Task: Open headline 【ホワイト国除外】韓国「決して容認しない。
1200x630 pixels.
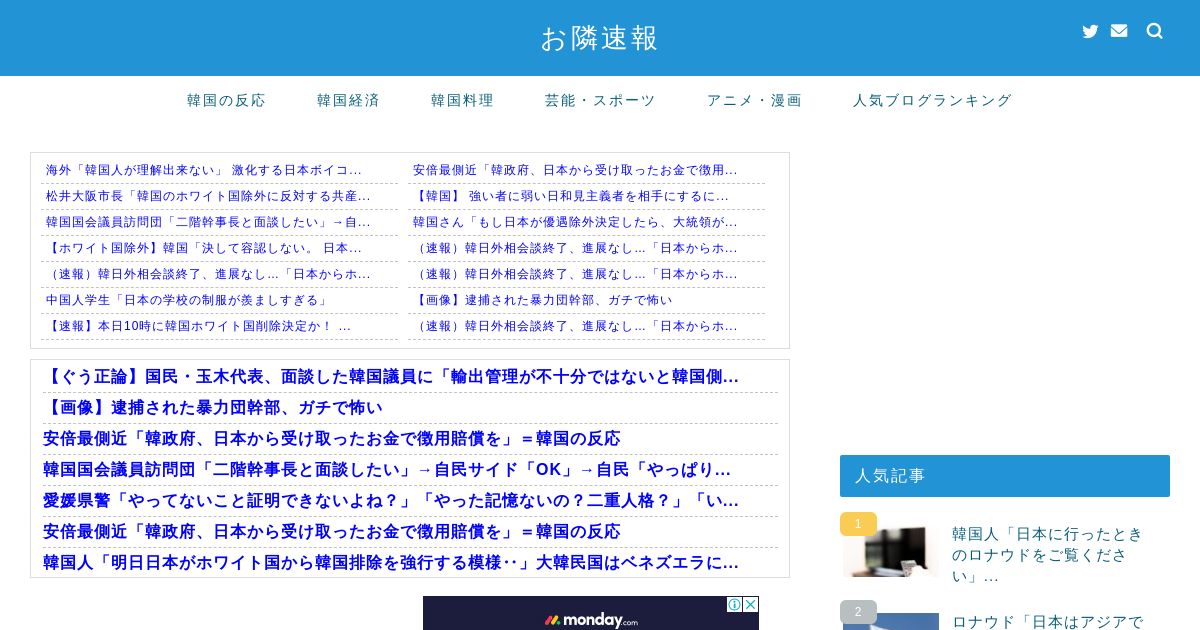Action: tap(204, 248)
